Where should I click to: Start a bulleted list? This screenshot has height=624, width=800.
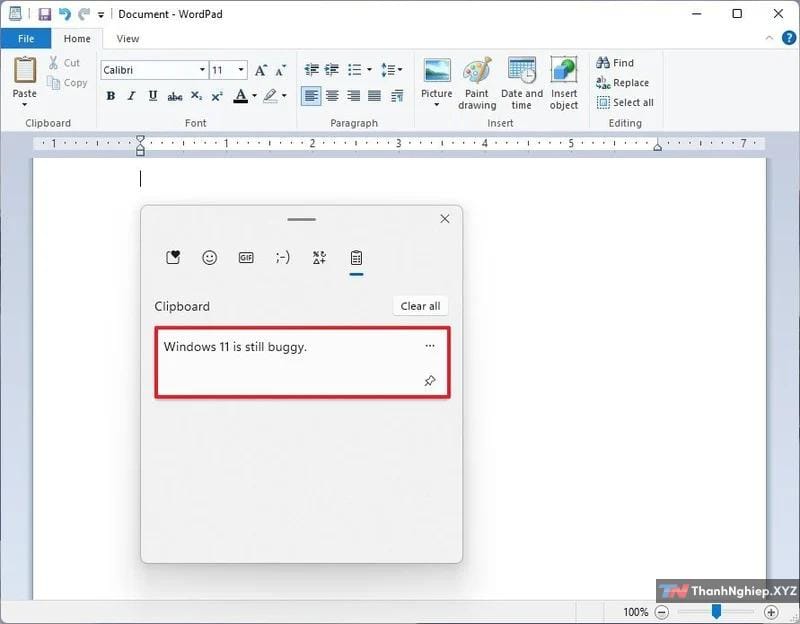(x=355, y=69)
